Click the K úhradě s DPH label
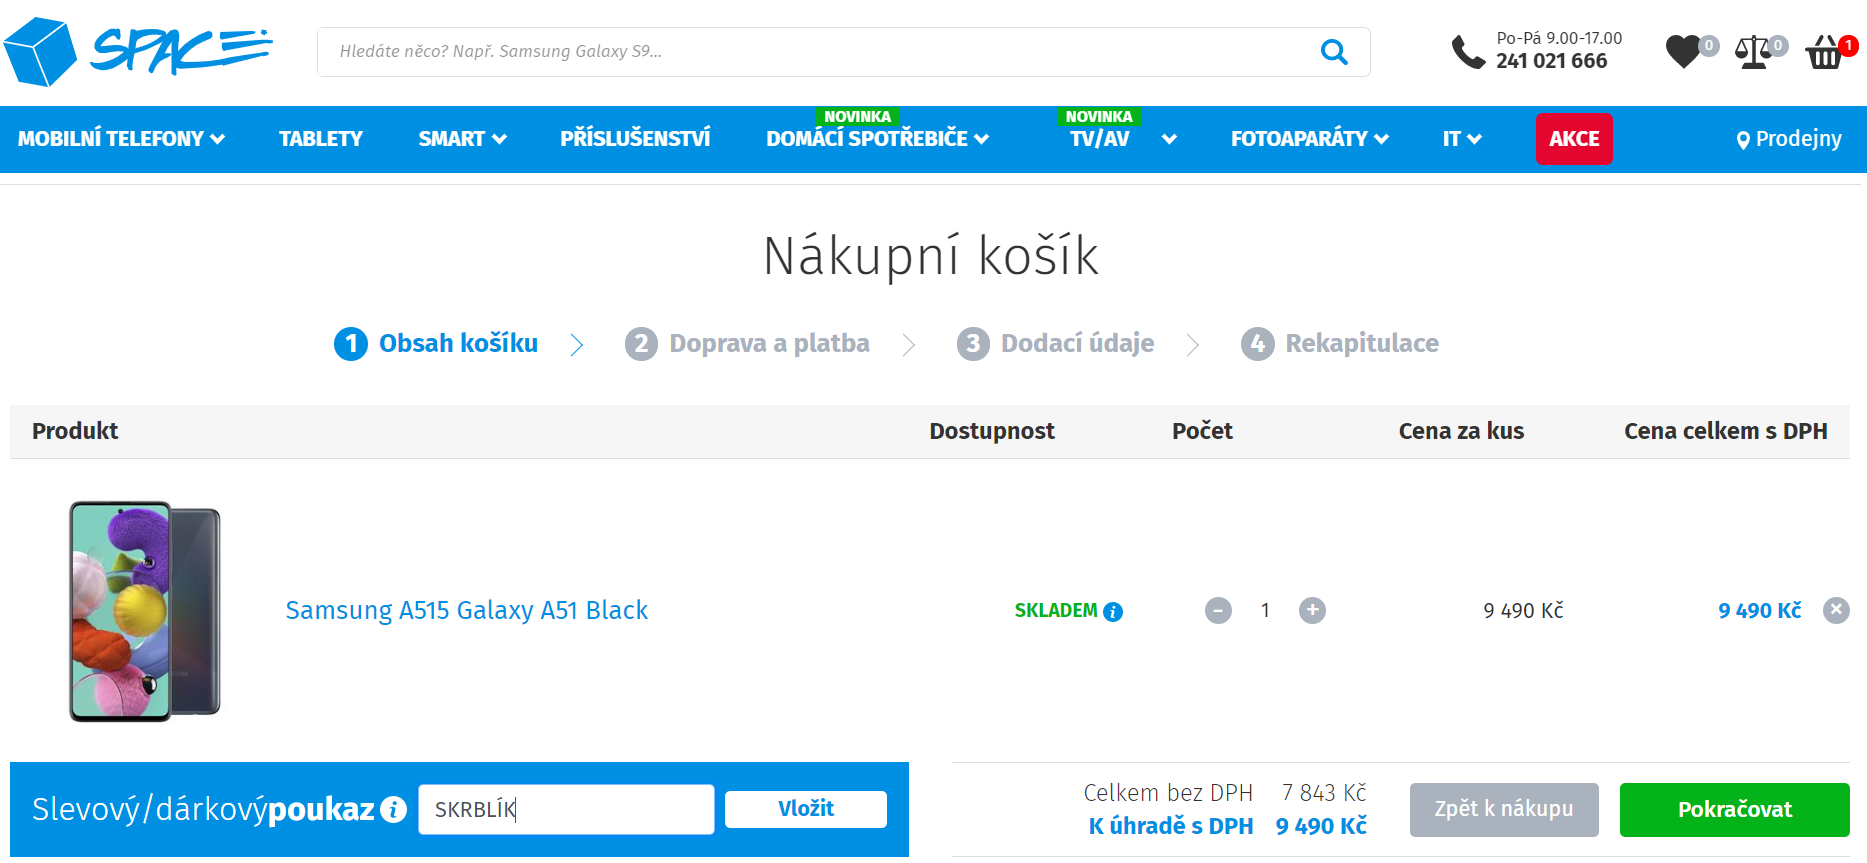This screenshot has width=1867, height=863. pyautogui.click(x=1170, y=826)
